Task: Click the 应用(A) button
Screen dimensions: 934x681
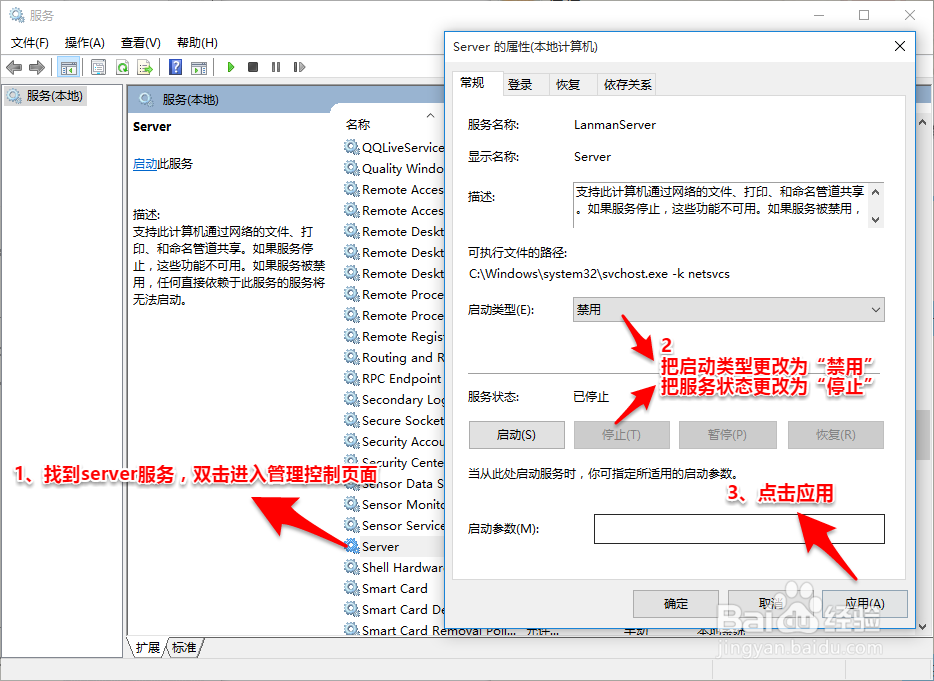Action: tap(866, 604)
